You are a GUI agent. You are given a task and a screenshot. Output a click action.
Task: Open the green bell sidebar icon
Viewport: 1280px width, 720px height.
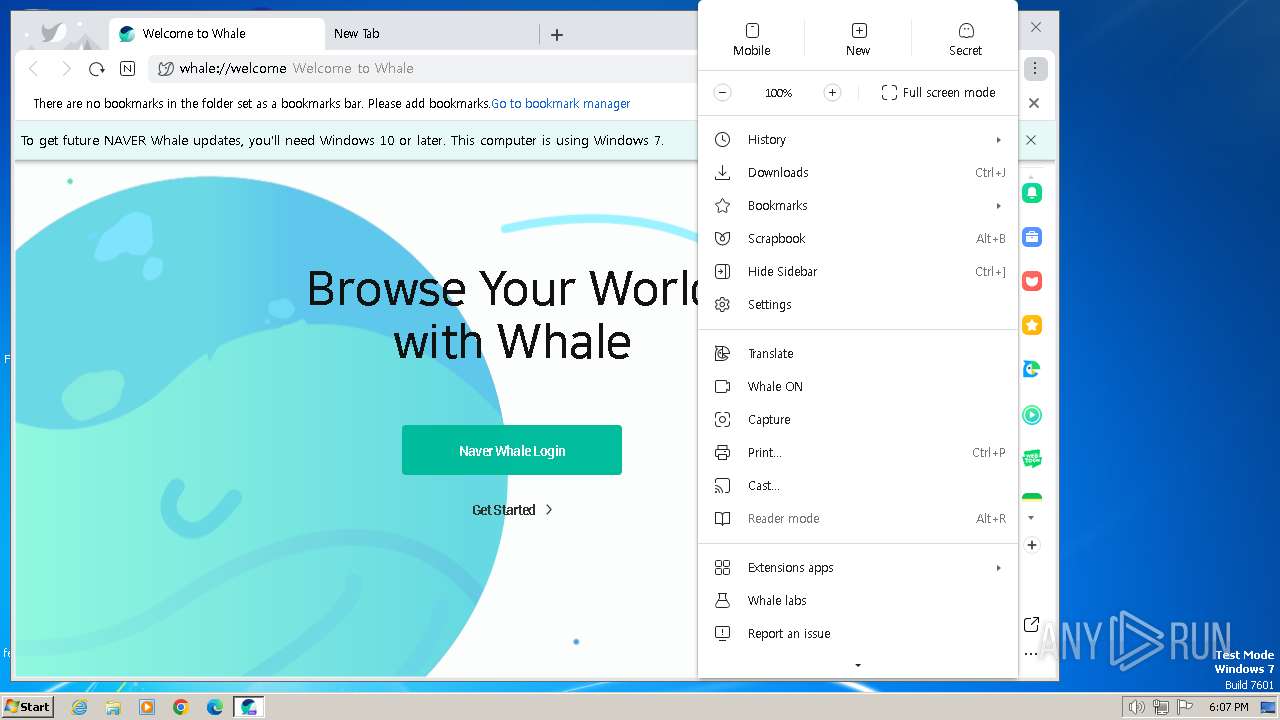click(1032, 193)
